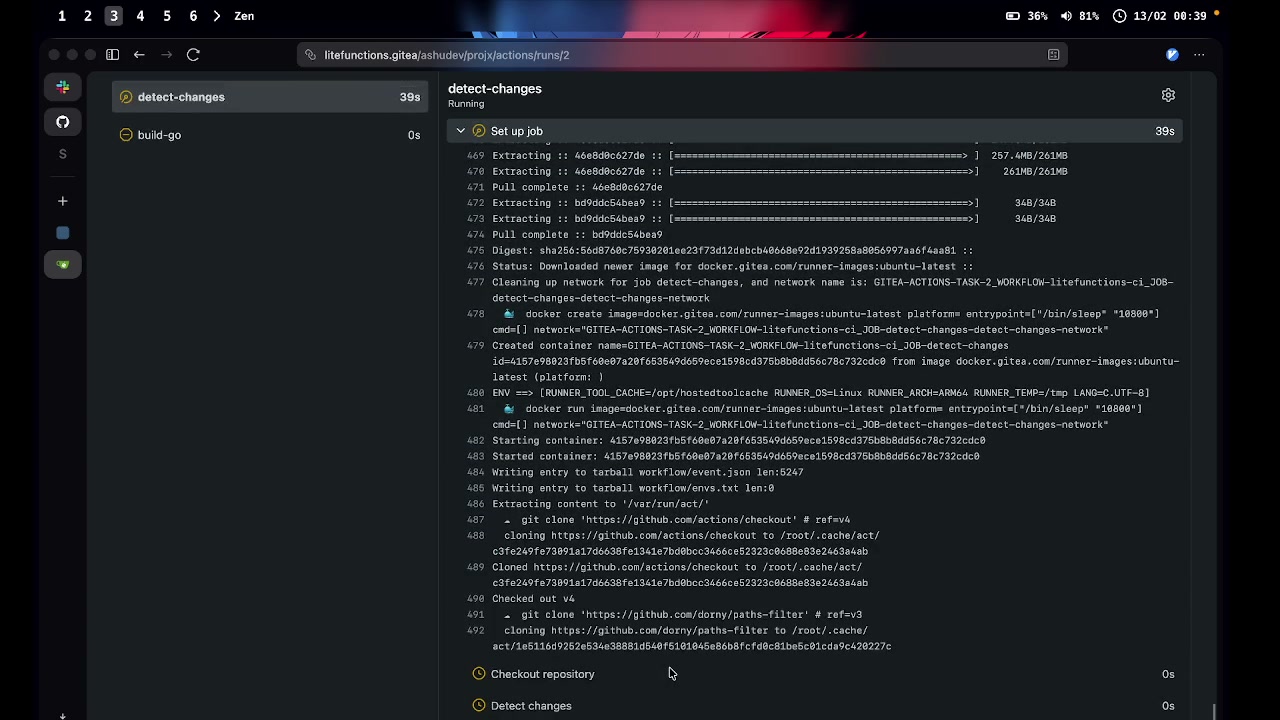
Task: Switch to workspace 1
Action: pyautogui.click(x=62, y=16)
